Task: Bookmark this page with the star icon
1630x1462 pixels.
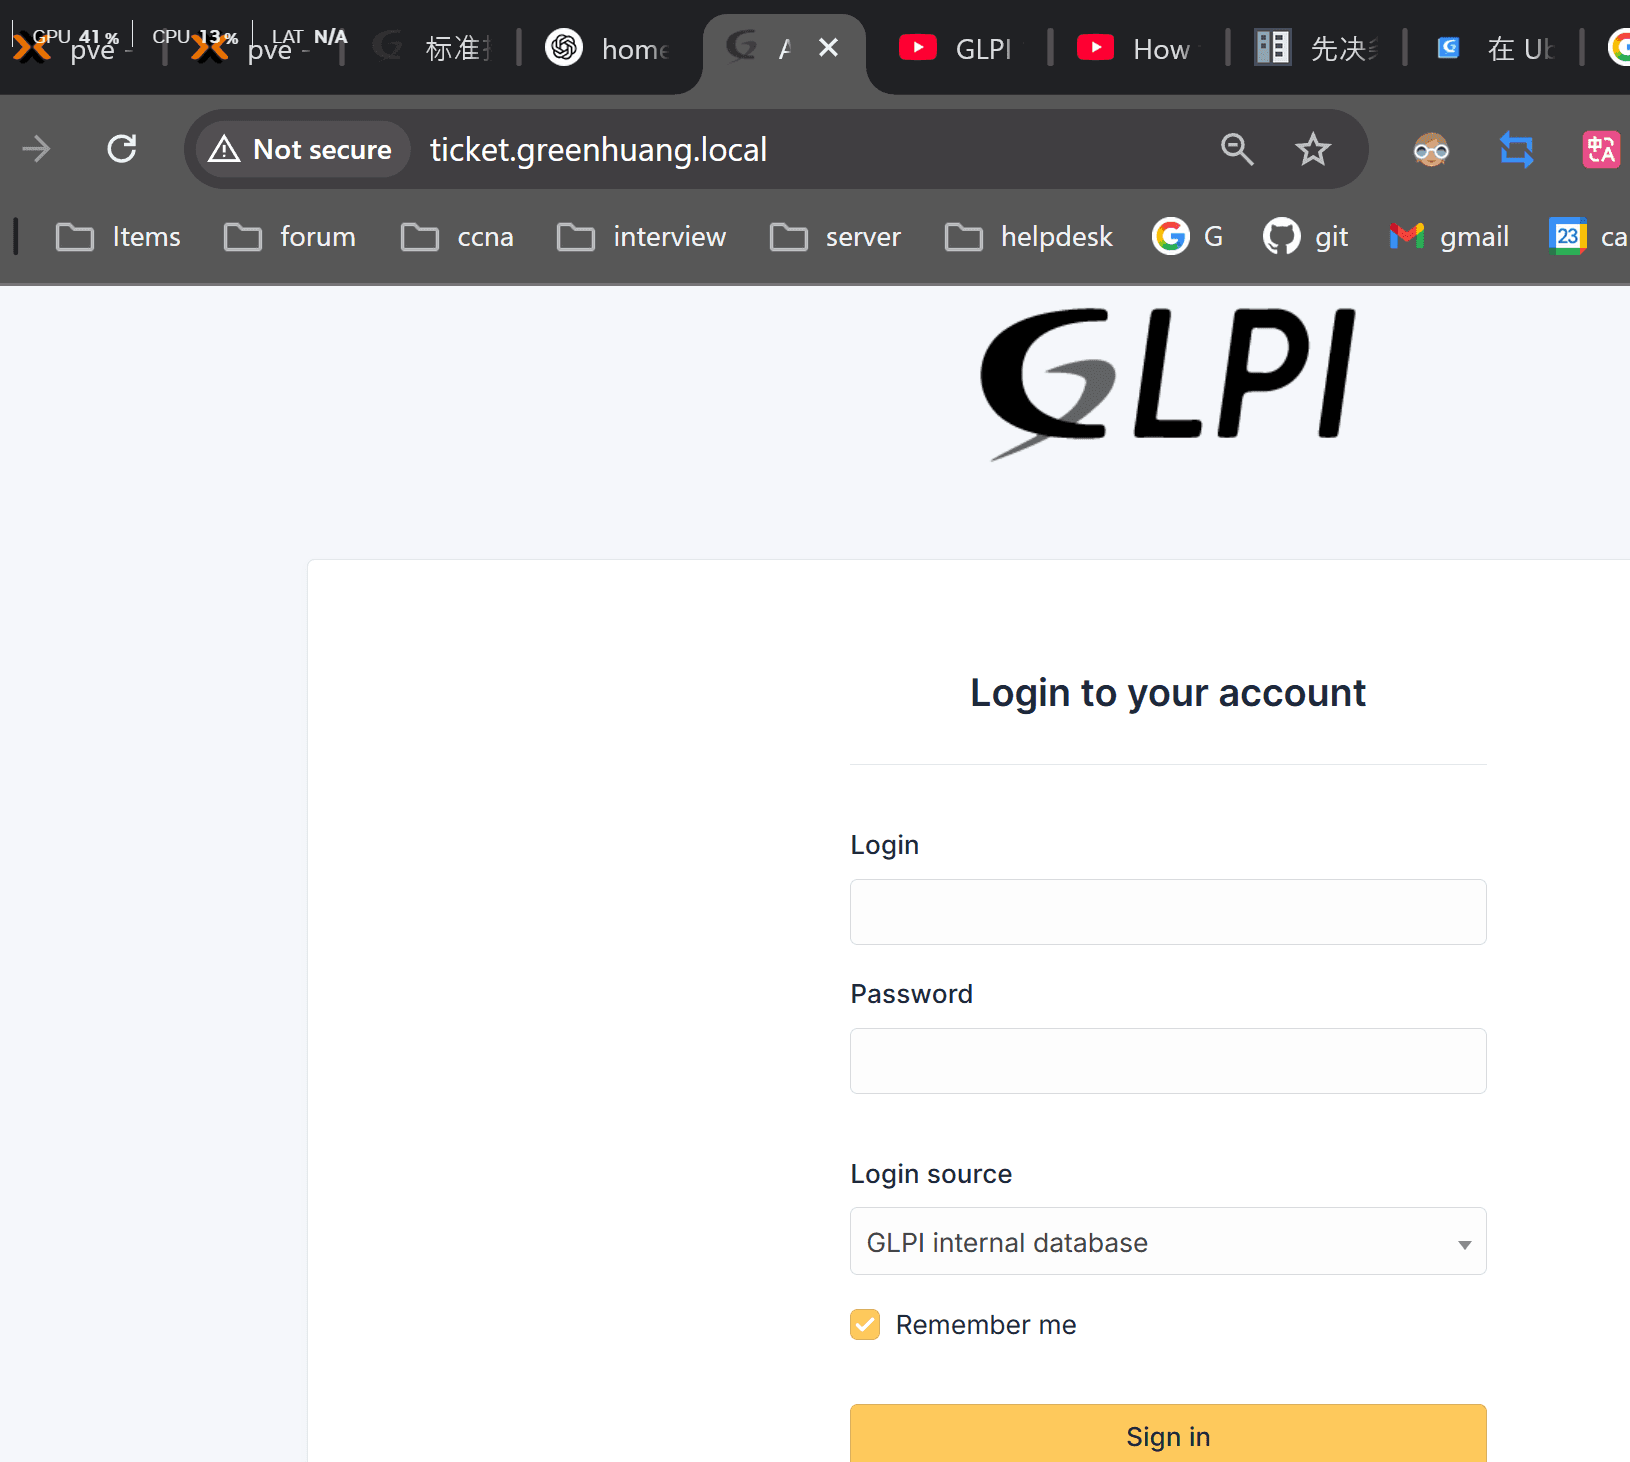Action: 1312,149
